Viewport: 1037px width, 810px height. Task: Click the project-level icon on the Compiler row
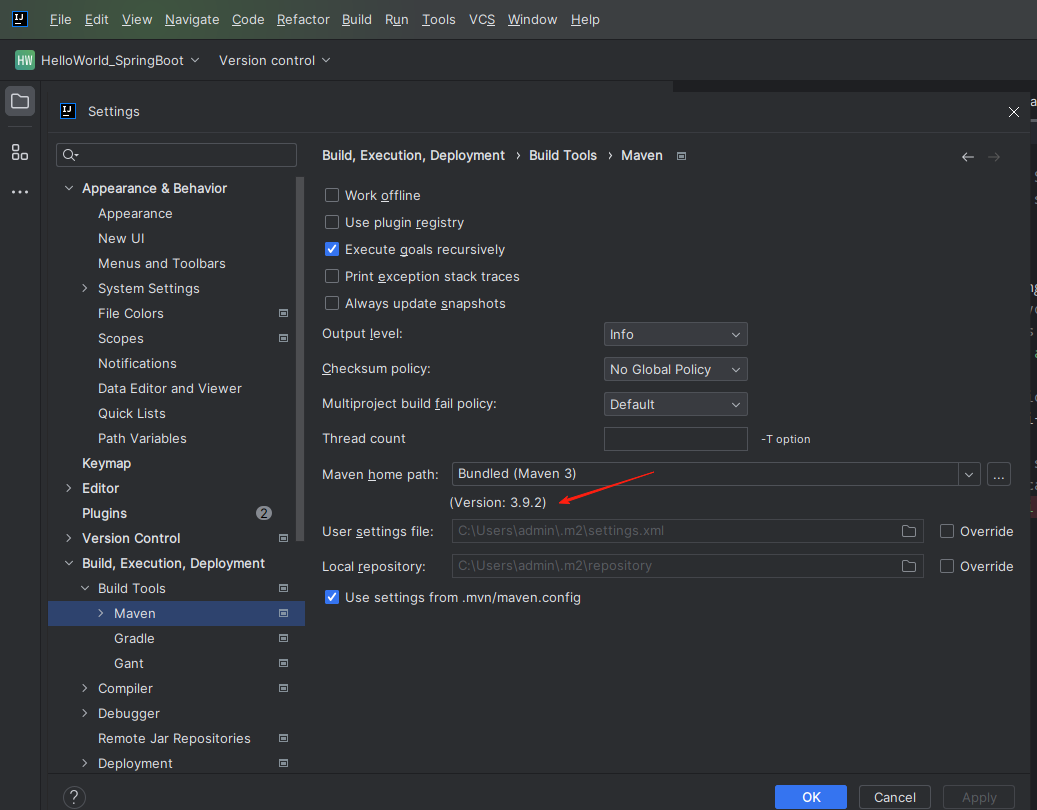click(x=283, y=688)
